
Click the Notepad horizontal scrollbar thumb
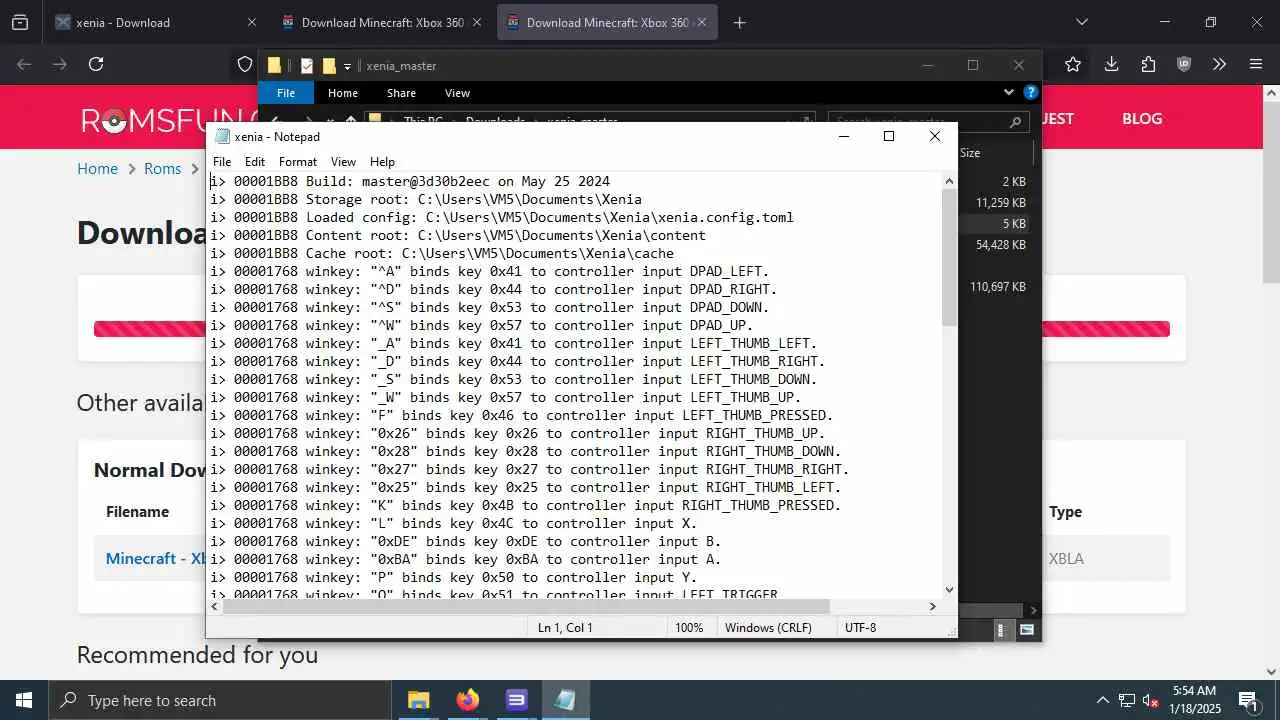pos(526,606)
